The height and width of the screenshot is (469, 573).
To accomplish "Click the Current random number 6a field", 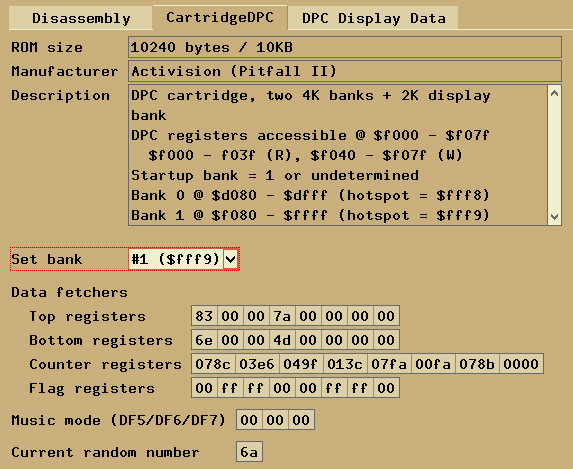I will point(249,452).
